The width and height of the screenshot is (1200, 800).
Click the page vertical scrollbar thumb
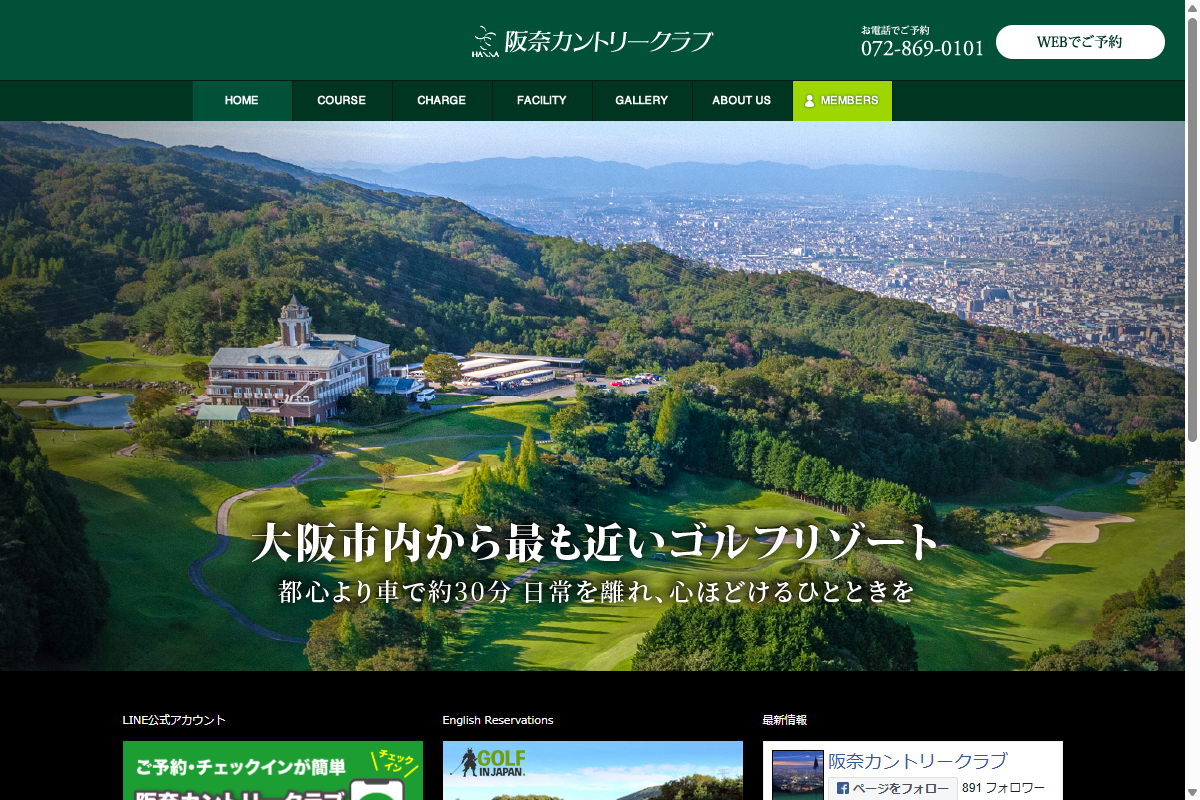pos(1192,228)
